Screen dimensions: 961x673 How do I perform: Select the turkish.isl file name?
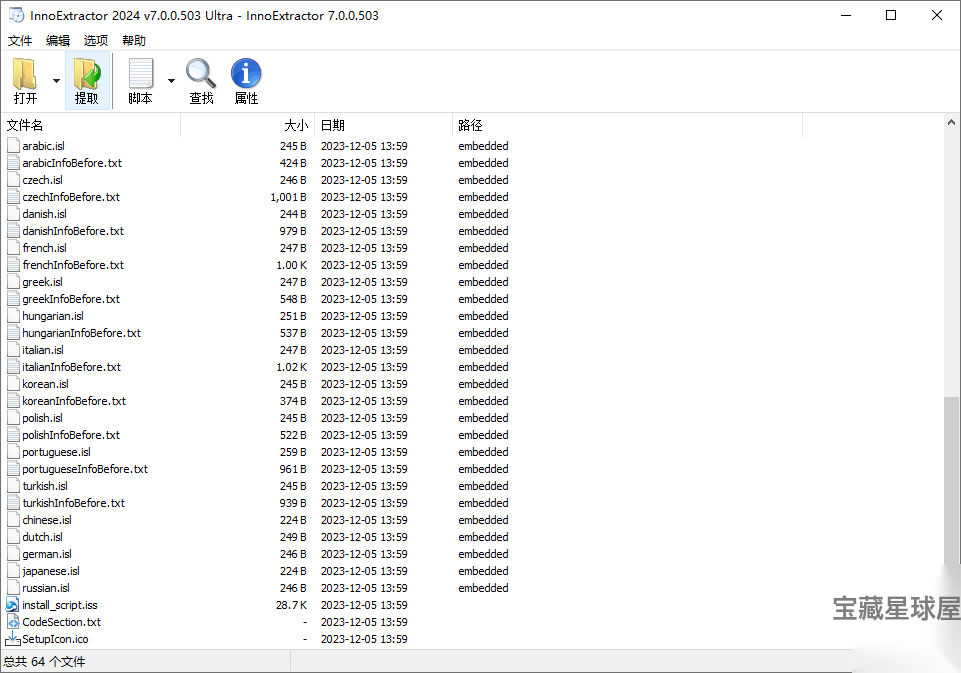coord(45,486)
